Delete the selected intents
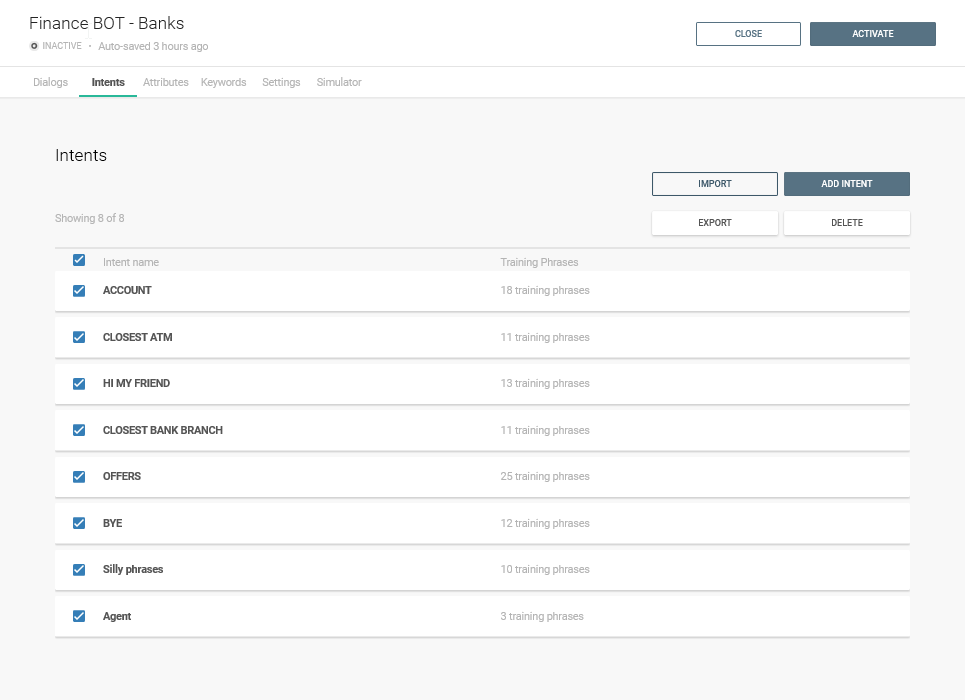This screenshot has width=965, height=700. 846,223
